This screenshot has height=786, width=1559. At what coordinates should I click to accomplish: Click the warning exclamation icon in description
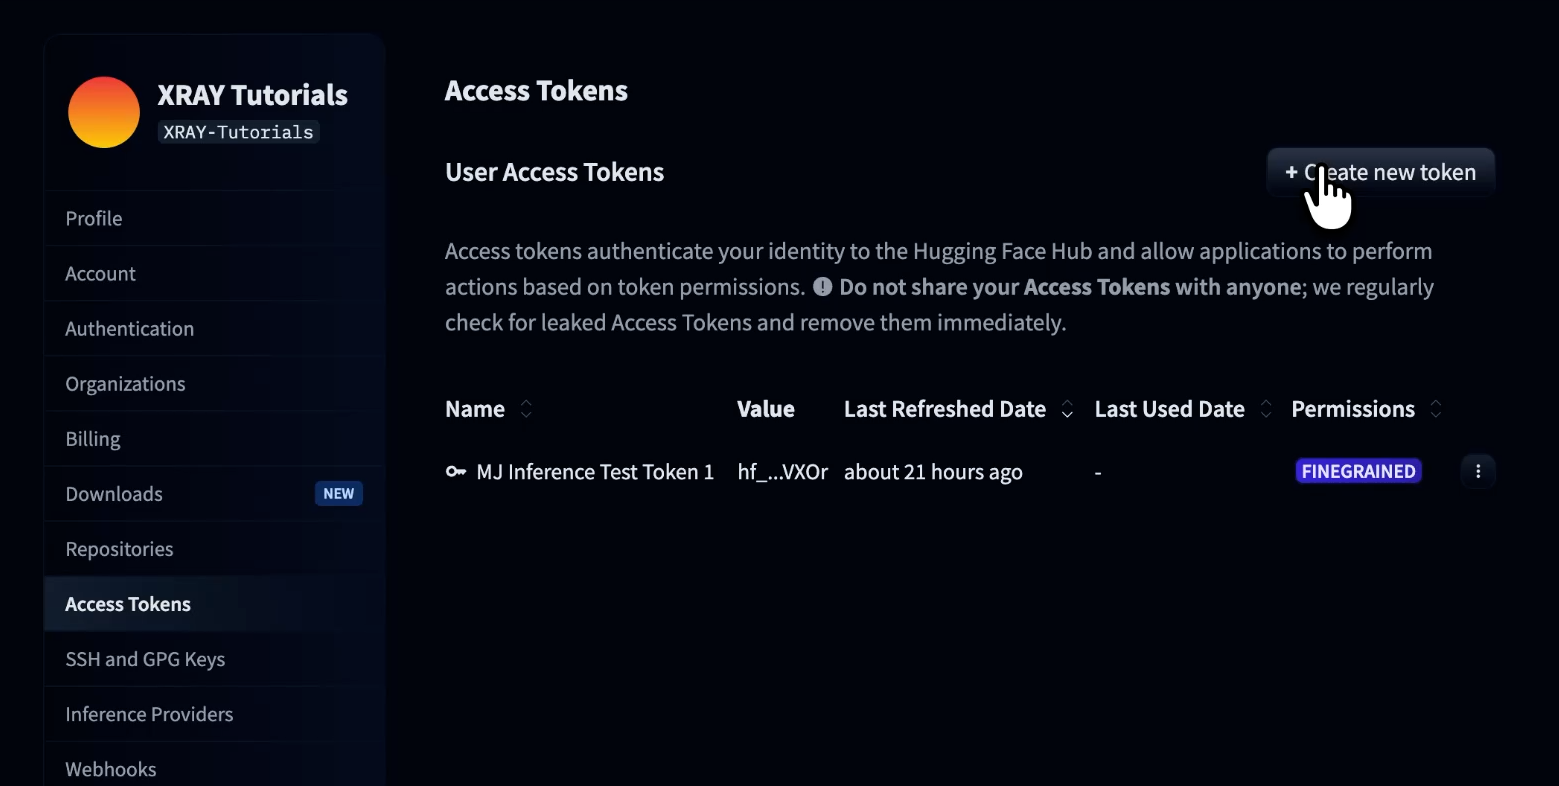[x=822, y=287]
